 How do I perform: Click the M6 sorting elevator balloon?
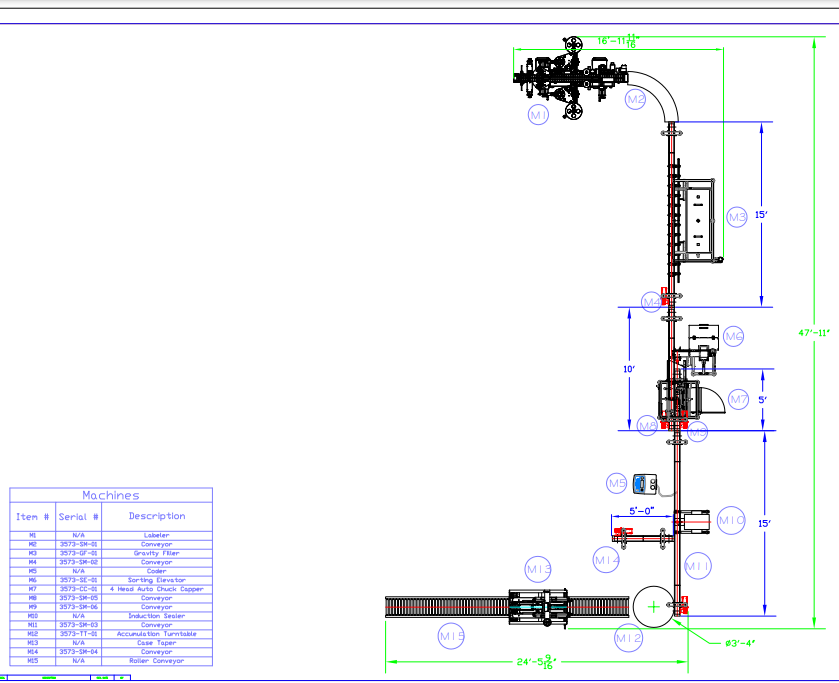pos(734,336)
